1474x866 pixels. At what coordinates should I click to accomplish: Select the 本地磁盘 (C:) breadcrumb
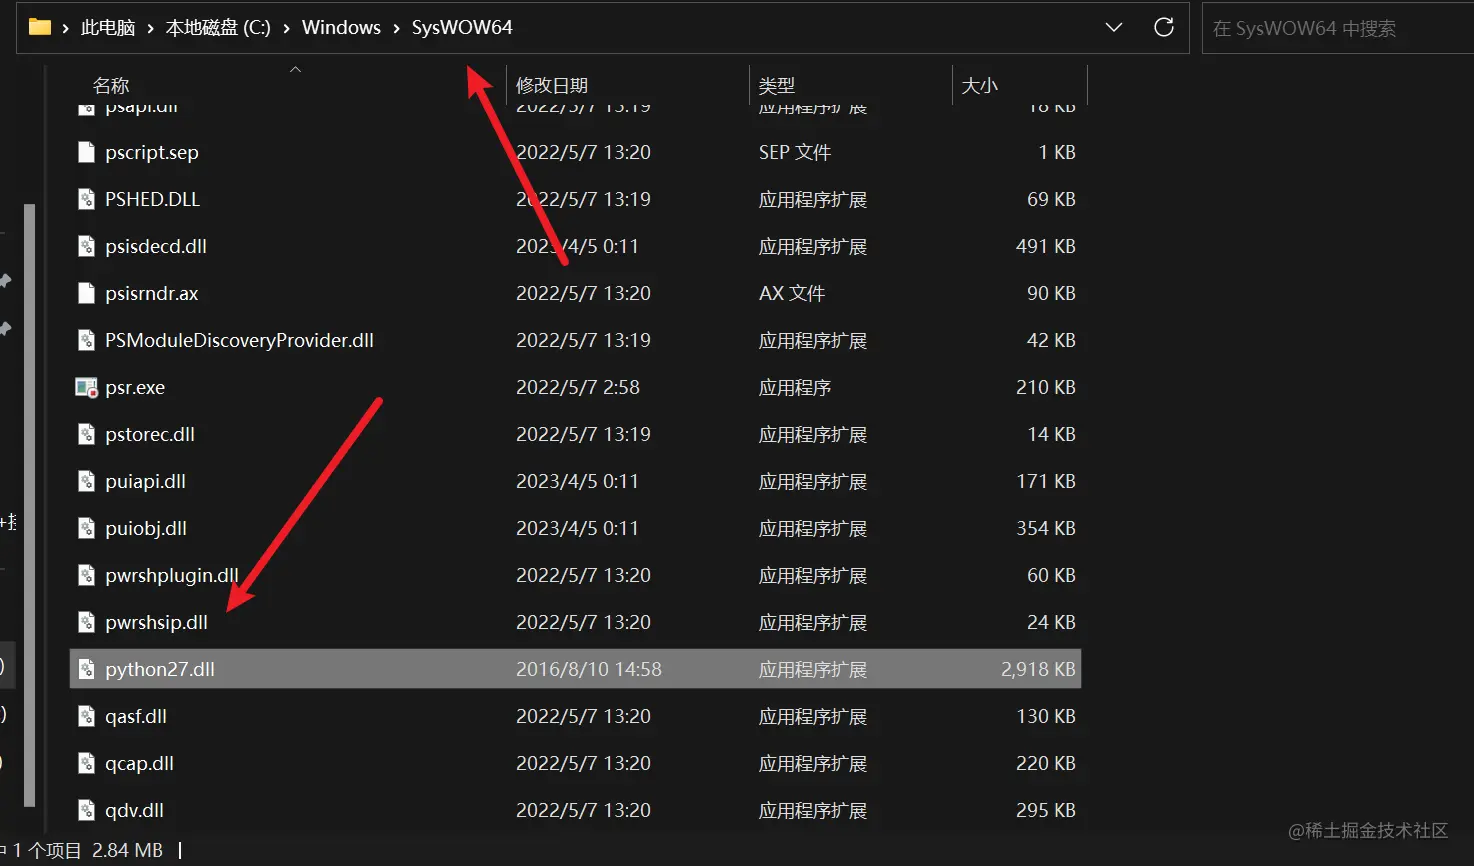tap(218, 28)
